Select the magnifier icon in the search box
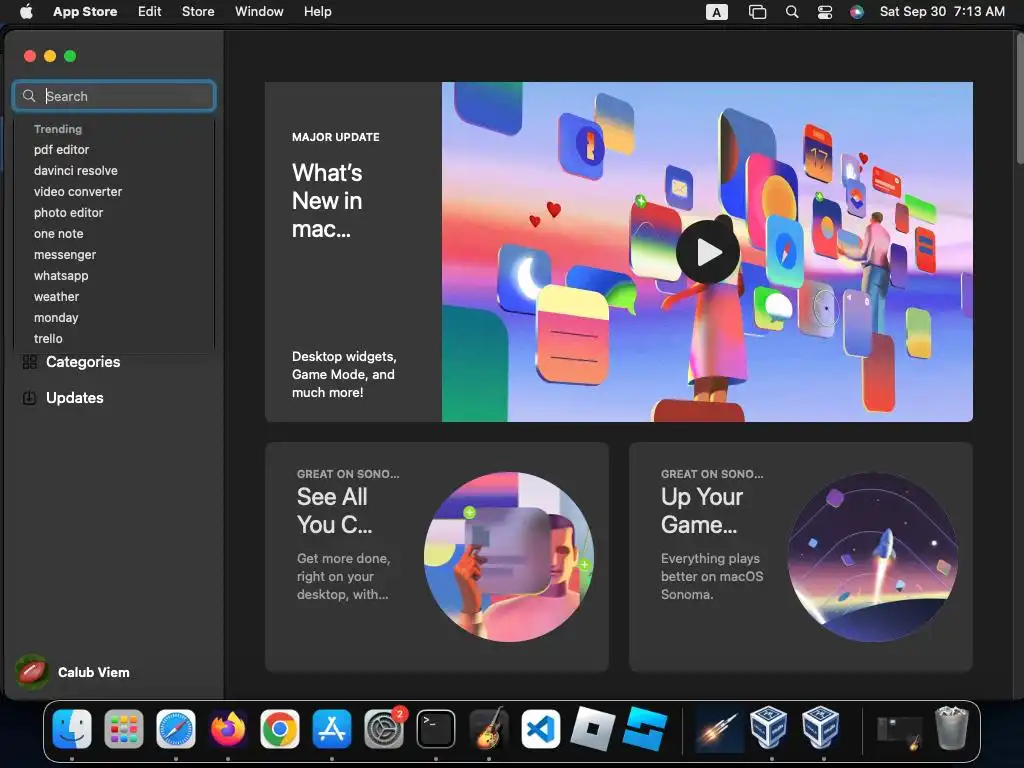 tap(29, 96)
